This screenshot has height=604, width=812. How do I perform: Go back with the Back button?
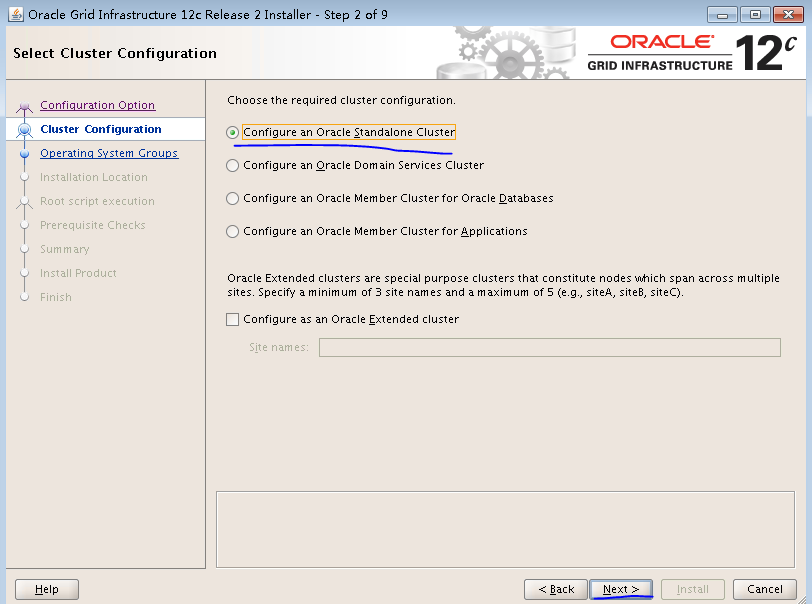[x=556, y=589]
